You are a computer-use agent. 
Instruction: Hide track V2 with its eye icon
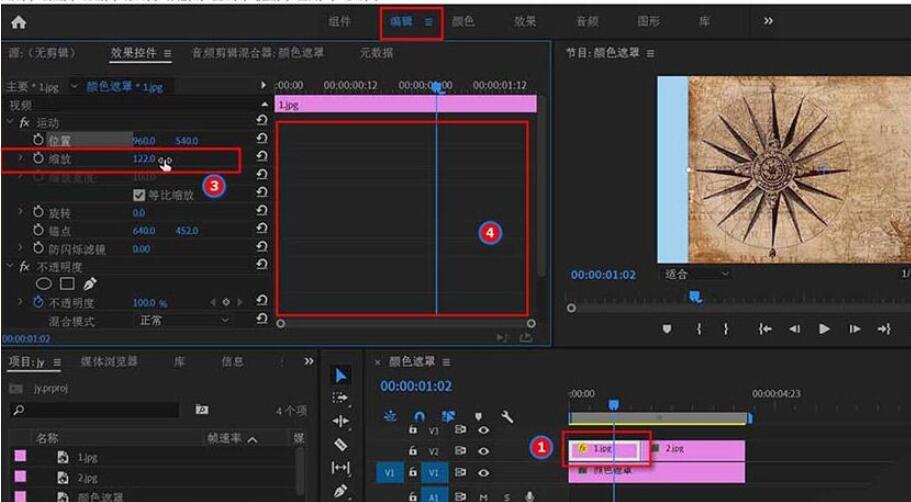point(483,451)
